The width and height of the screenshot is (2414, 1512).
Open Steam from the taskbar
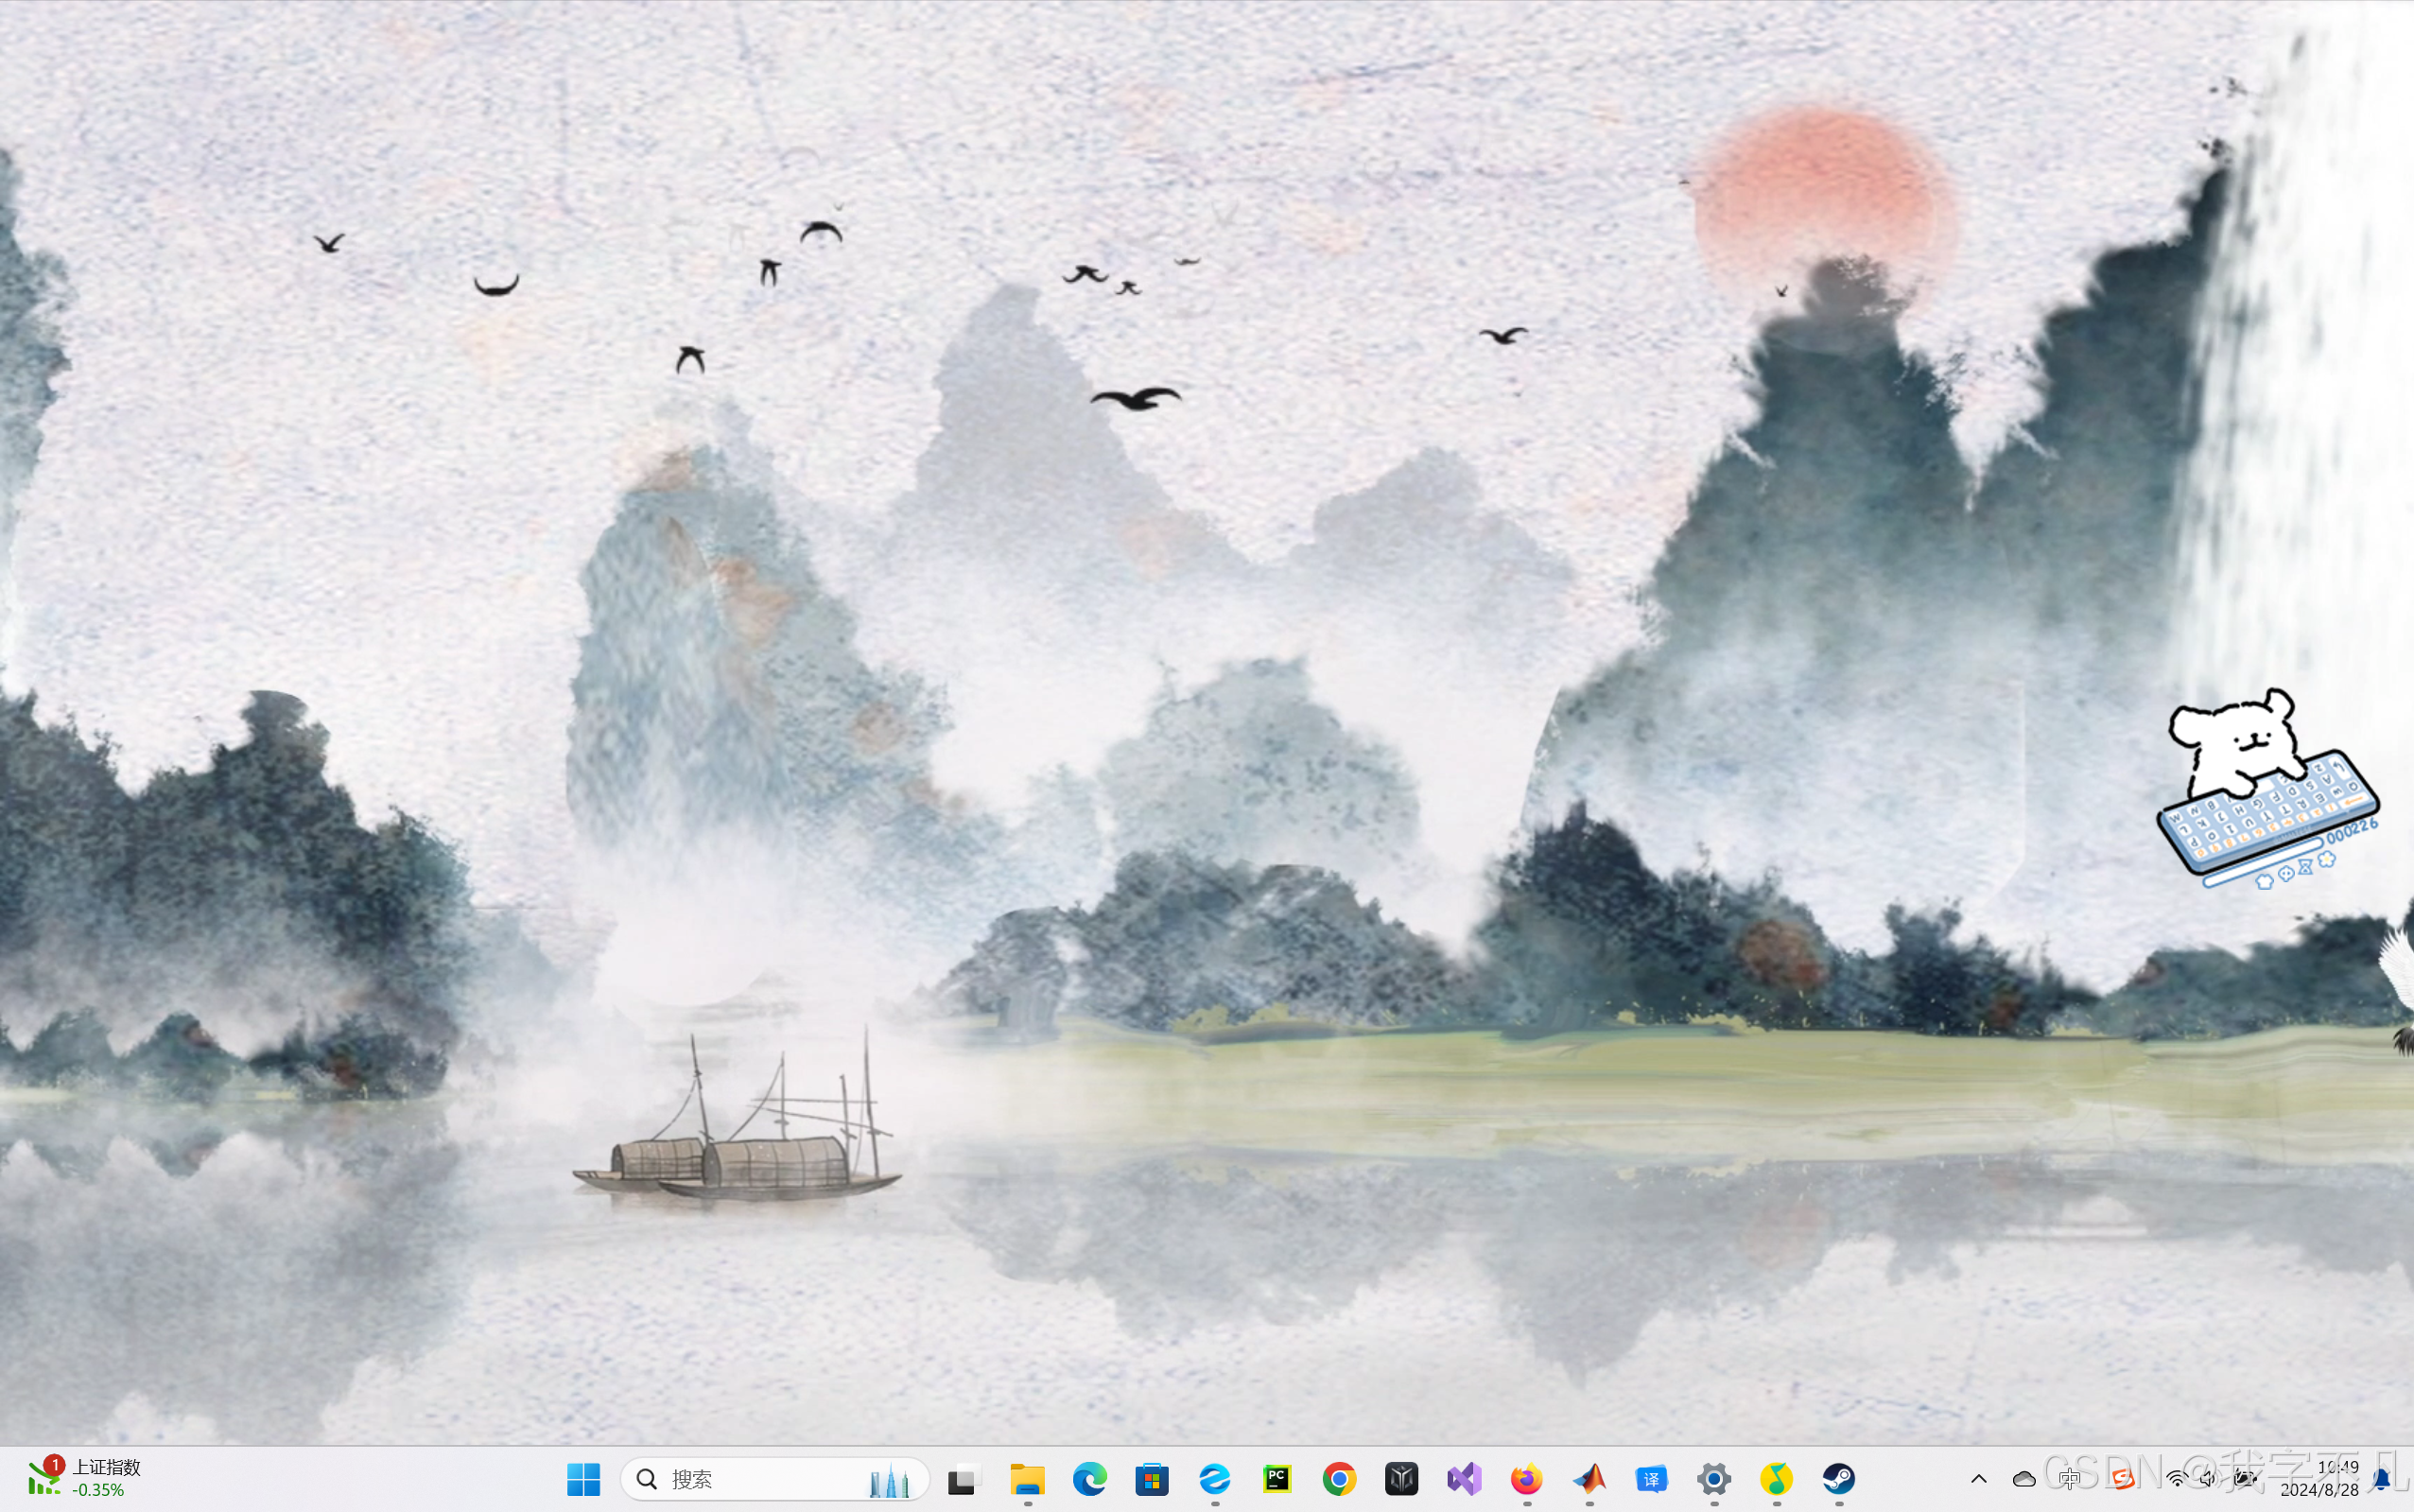pyautogui.click(x=1838, y=1478)
